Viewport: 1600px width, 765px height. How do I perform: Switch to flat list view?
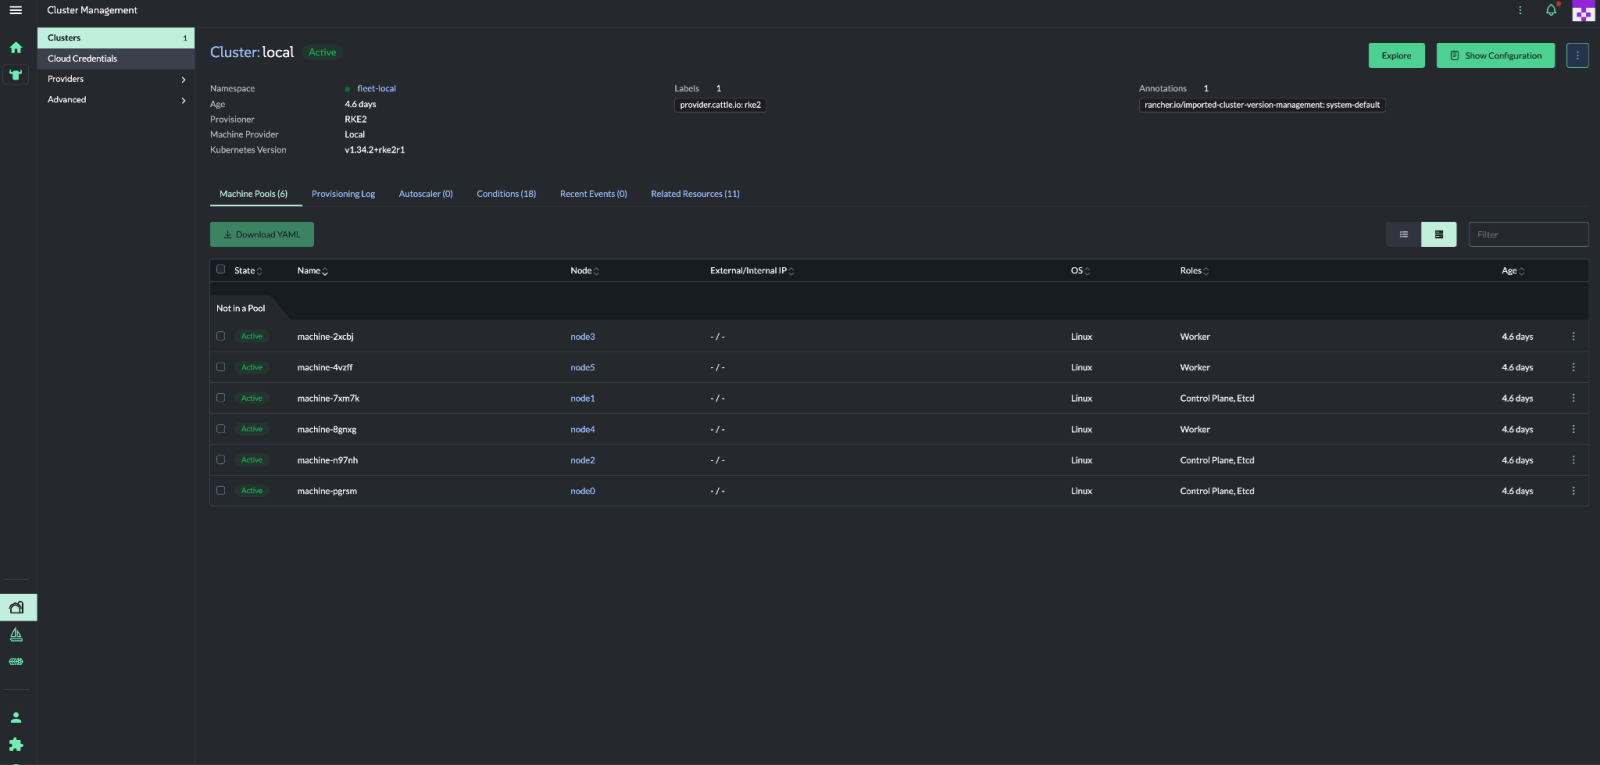click(1403, 234)
